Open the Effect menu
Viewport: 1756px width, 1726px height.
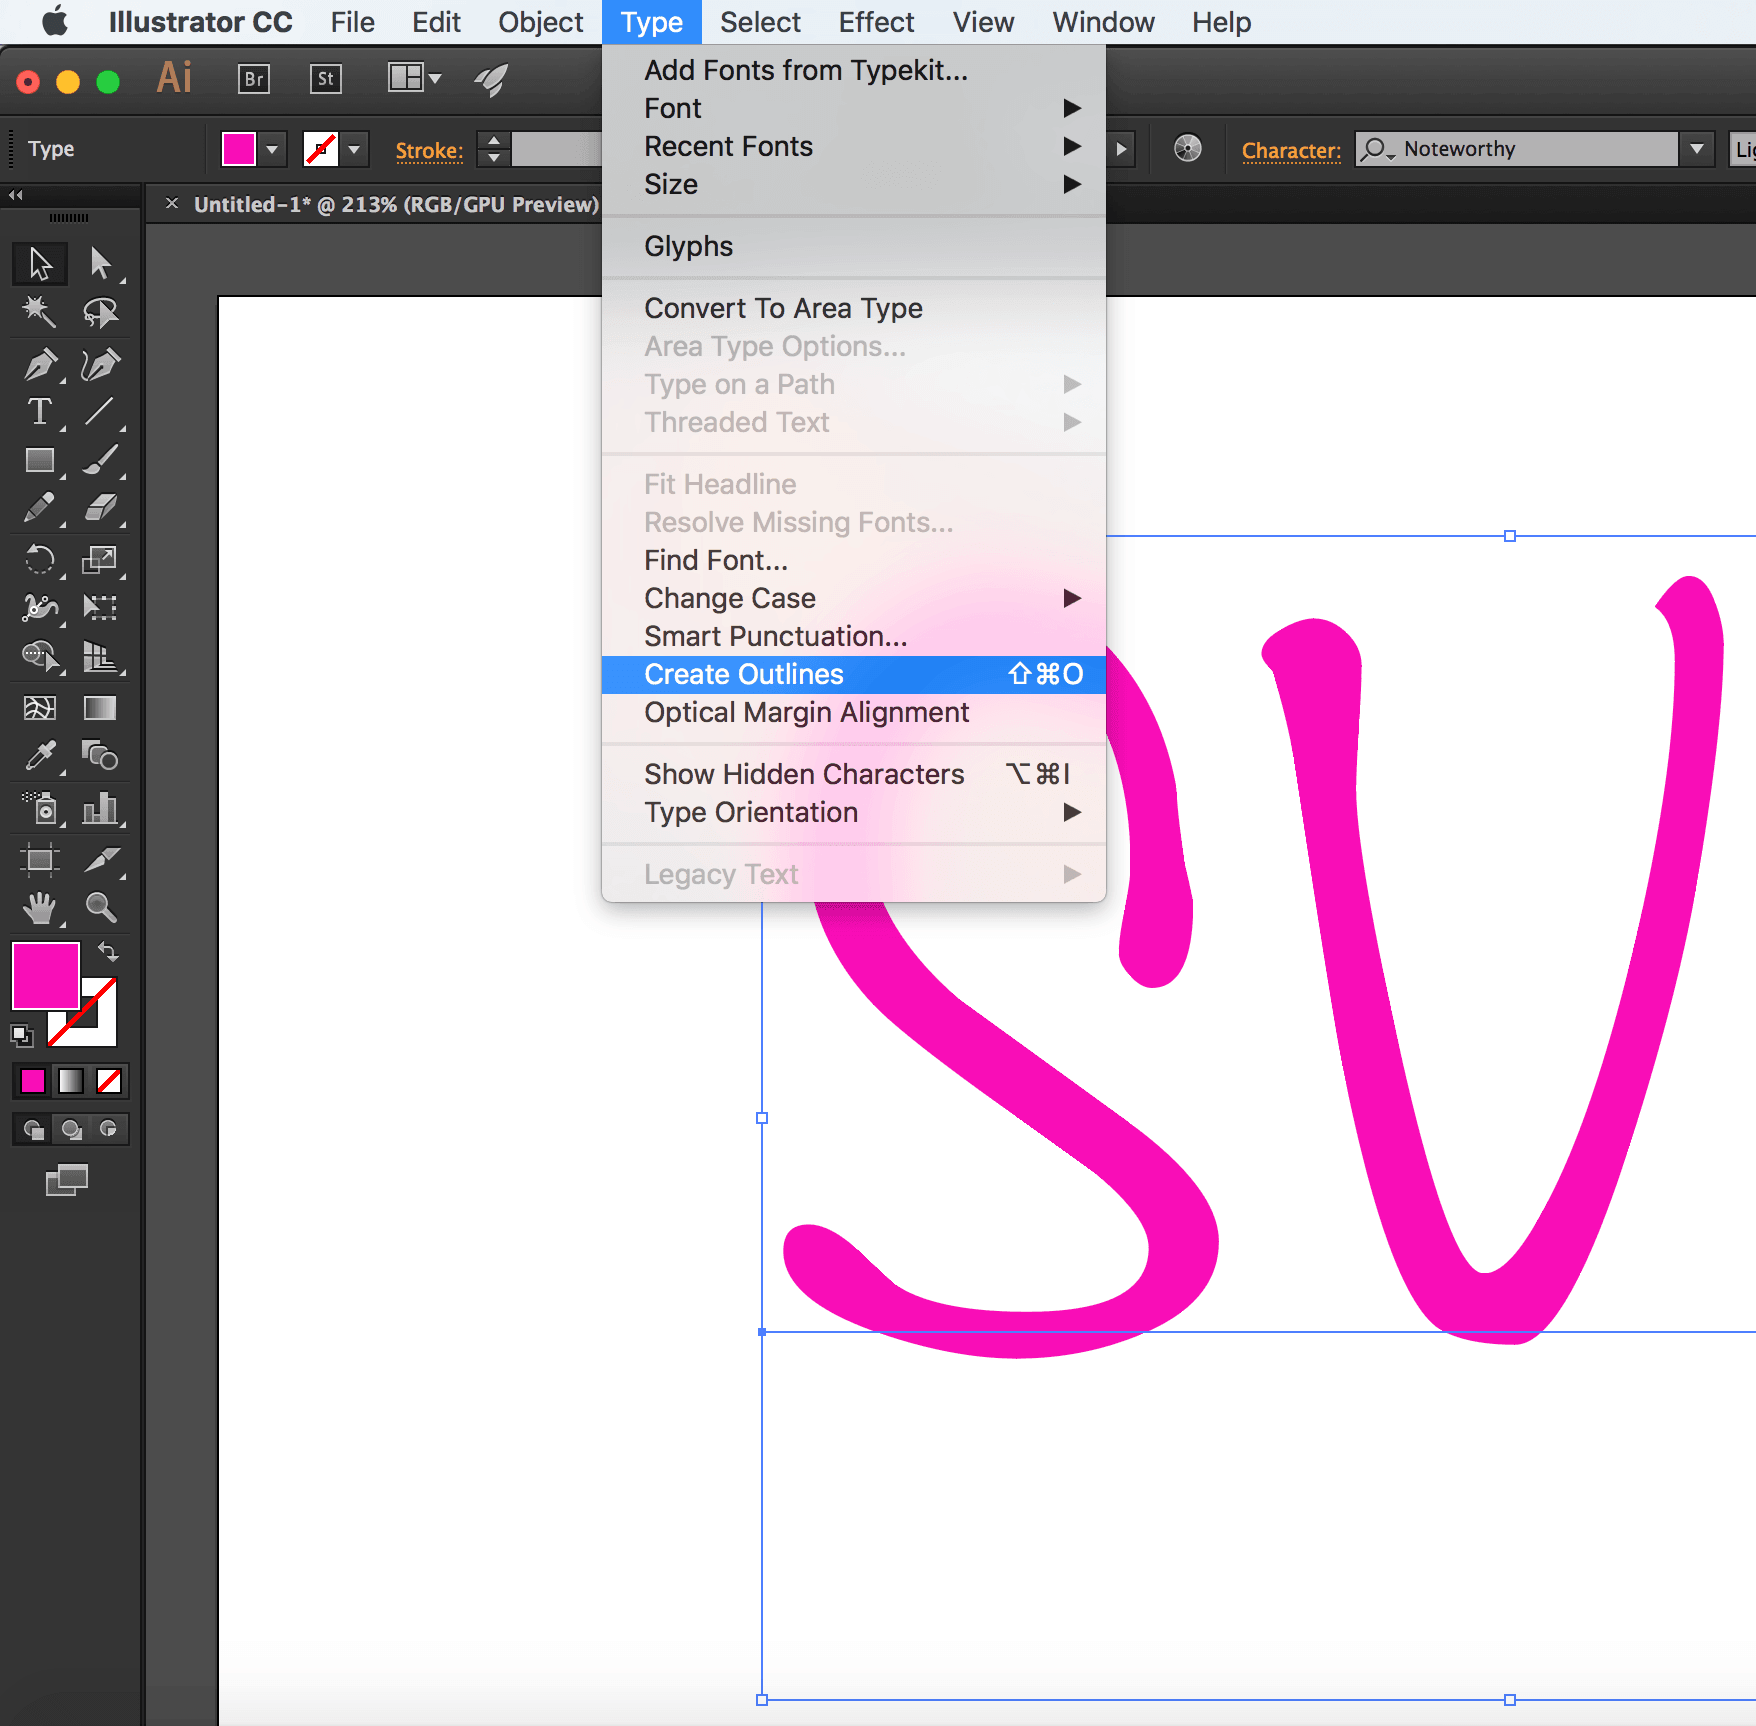coord(876,22)
